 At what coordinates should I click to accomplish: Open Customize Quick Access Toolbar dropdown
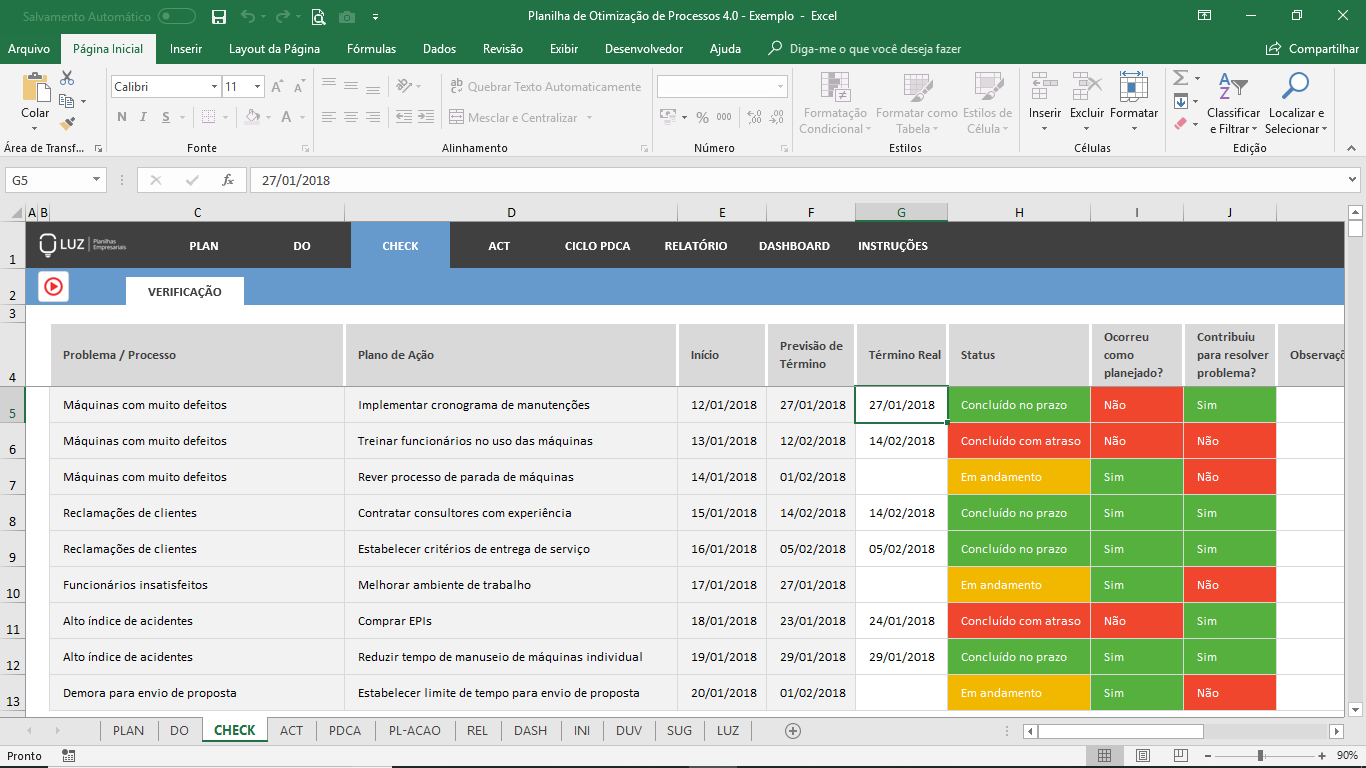click(x=375, y=17)
